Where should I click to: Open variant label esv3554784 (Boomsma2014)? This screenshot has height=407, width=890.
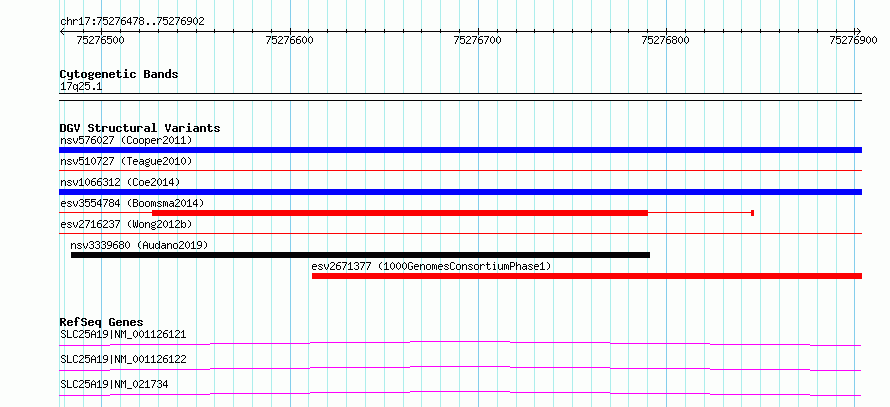132,203
